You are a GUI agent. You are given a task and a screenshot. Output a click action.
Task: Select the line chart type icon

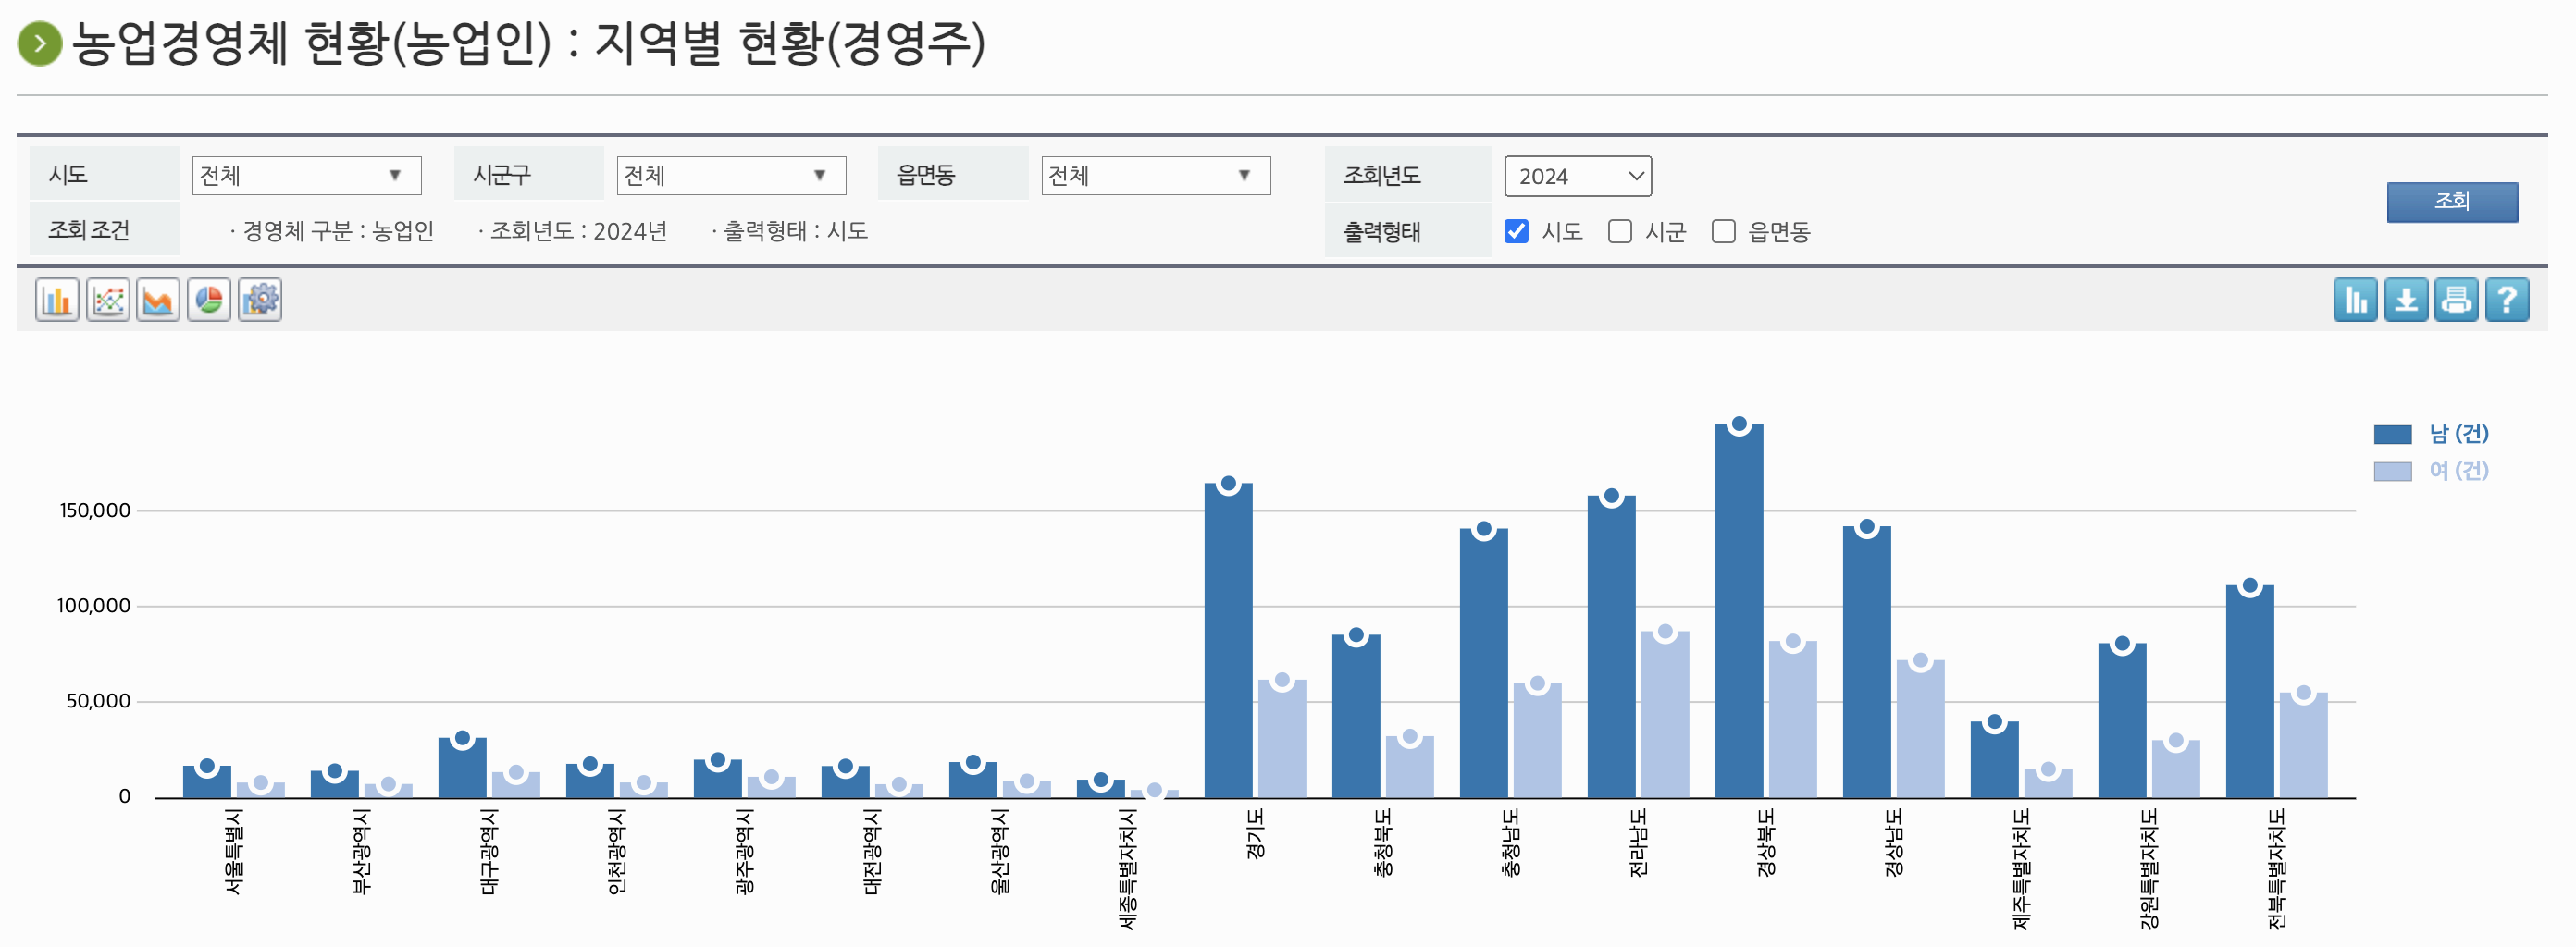(108, 300)
